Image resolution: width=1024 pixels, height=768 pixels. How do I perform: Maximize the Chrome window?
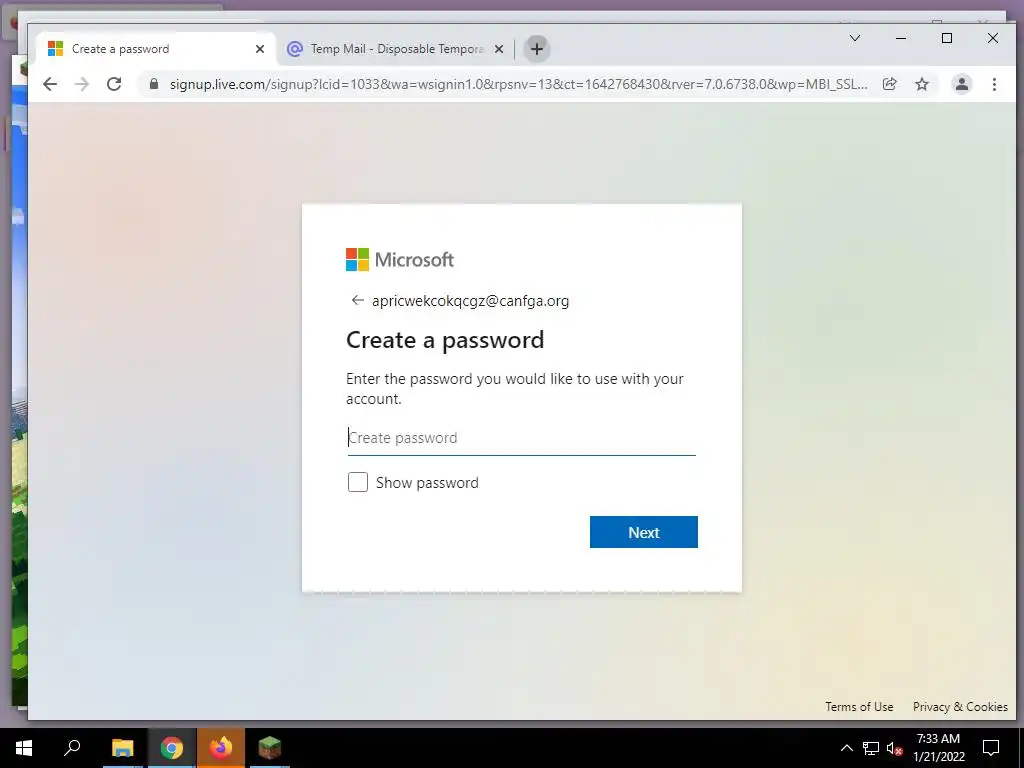pos(946,39)
